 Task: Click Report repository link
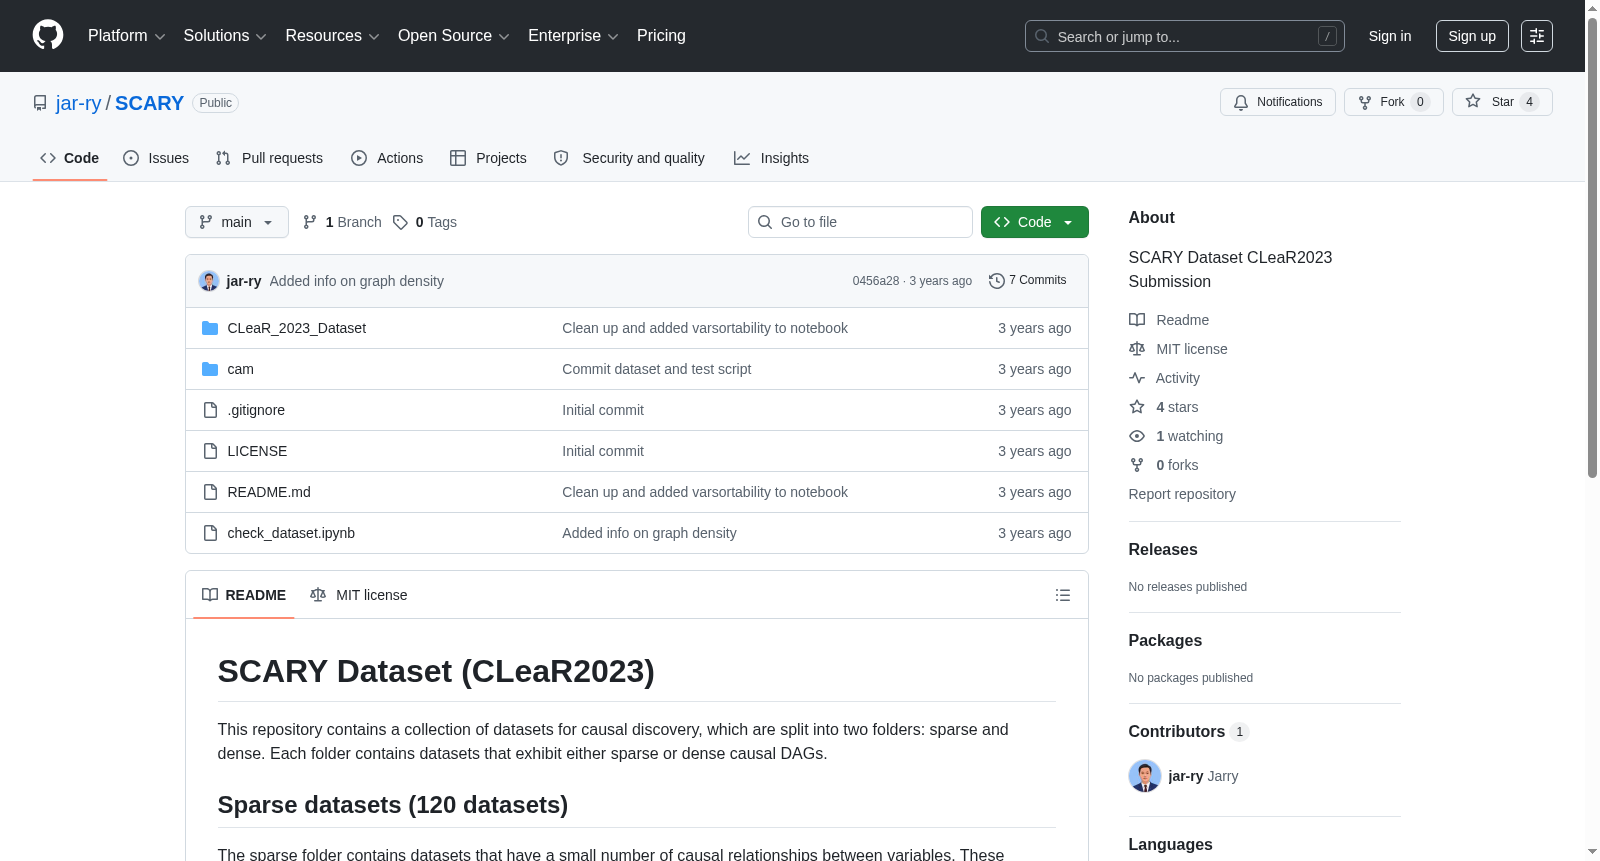click(1182, 494)
